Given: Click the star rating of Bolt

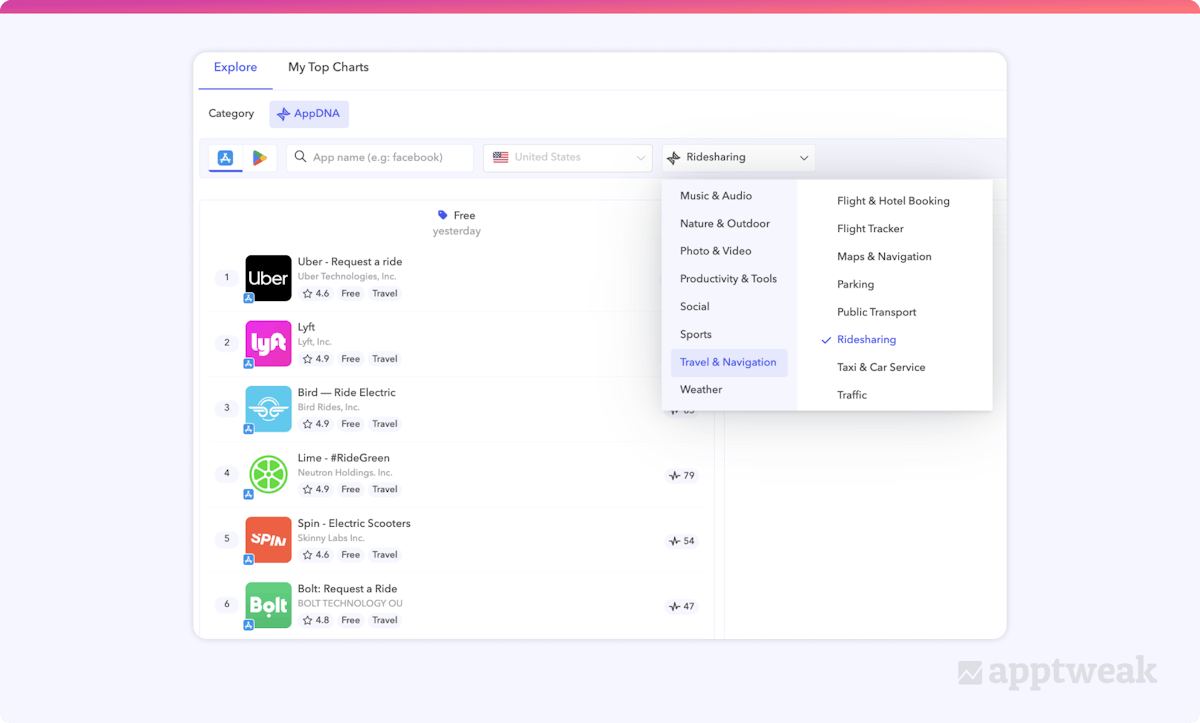Looking at the screenshot, I should (316, 620).
